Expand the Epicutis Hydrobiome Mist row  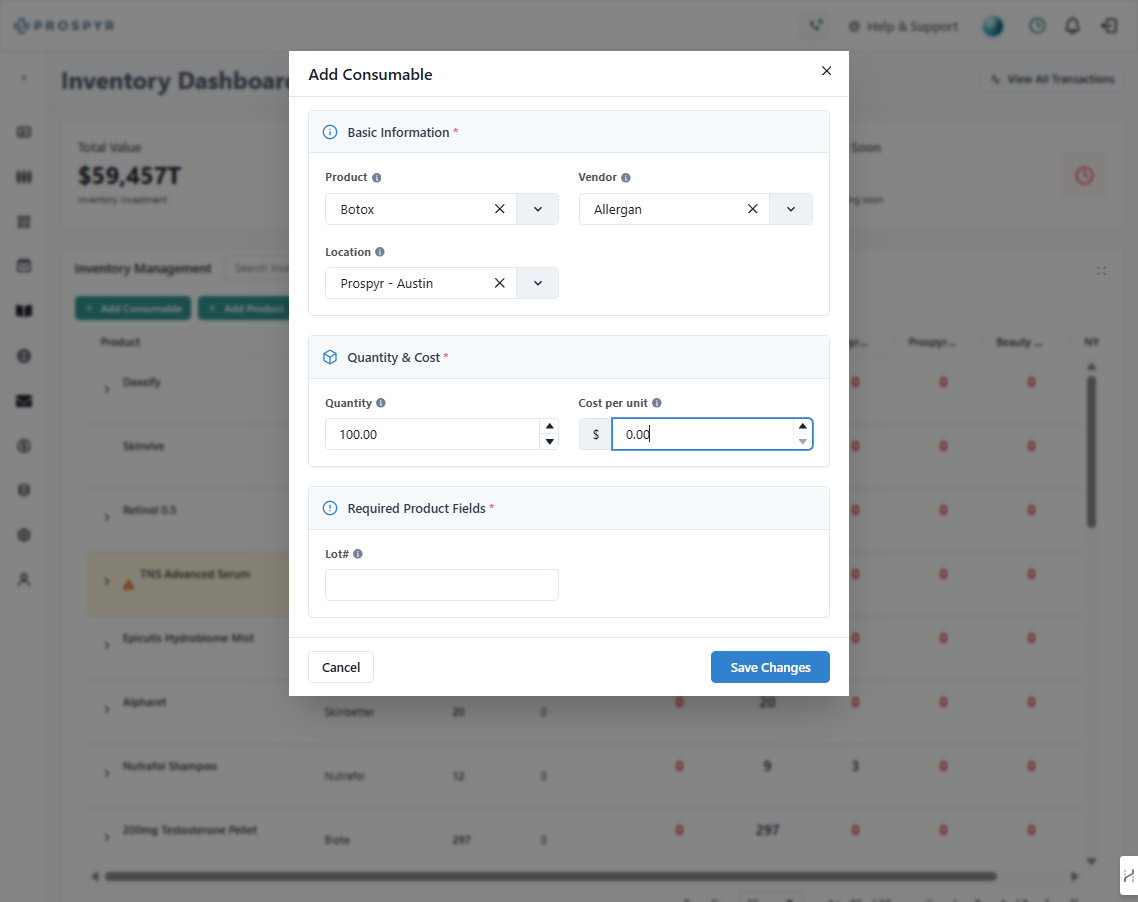[107, 645]
